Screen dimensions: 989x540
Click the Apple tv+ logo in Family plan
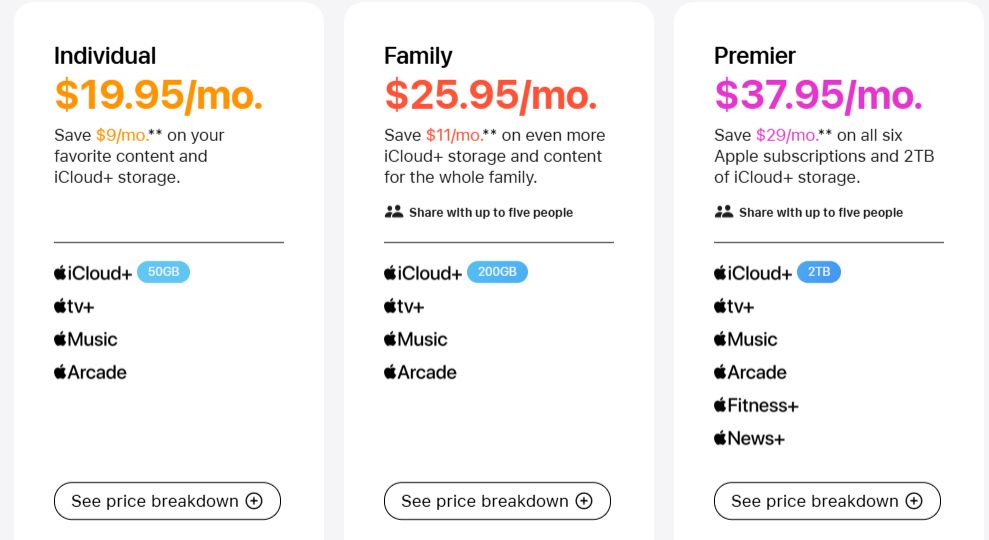point(404,307)
